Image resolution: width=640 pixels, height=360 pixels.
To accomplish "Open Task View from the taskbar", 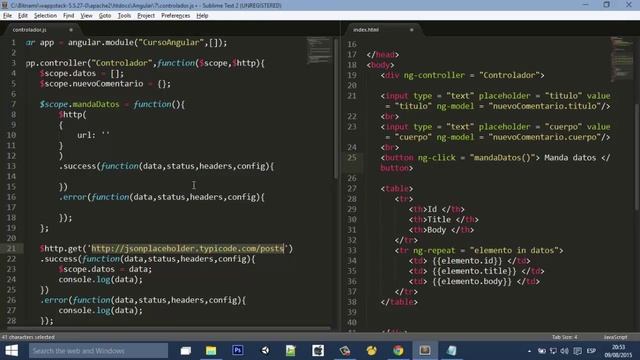I will 186,351.
